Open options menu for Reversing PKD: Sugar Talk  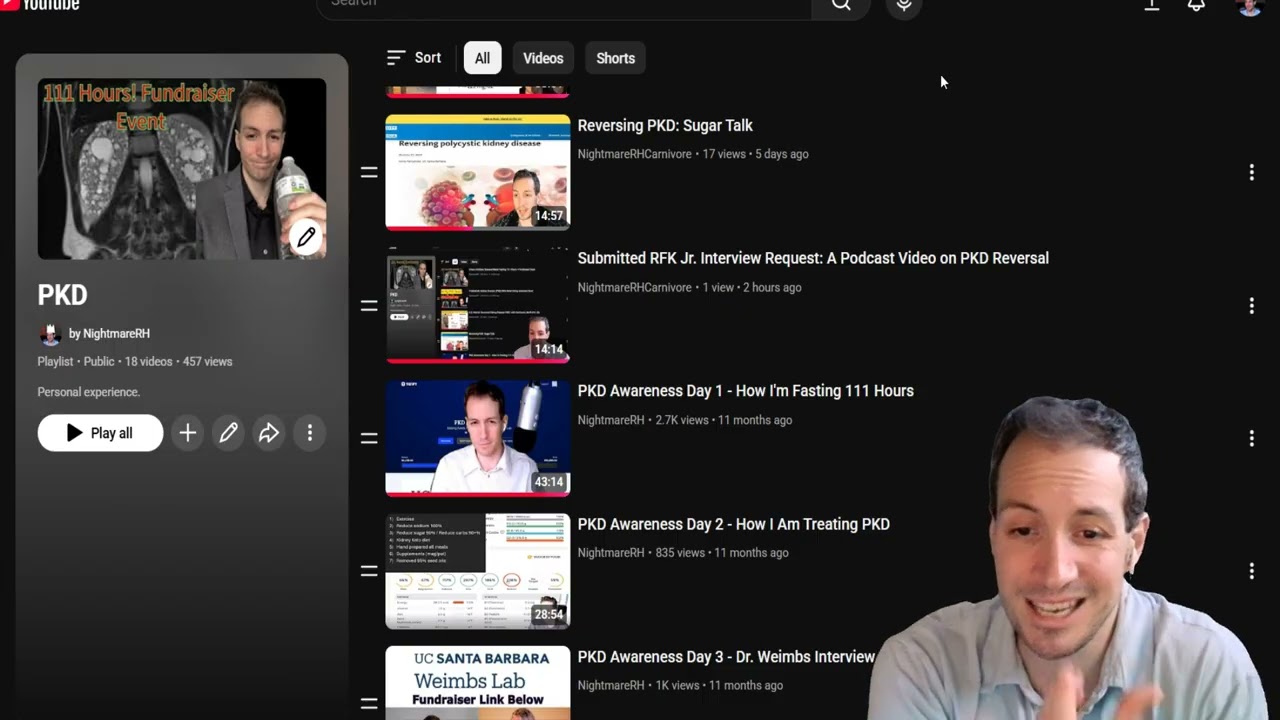click(x=1251, y=173)
